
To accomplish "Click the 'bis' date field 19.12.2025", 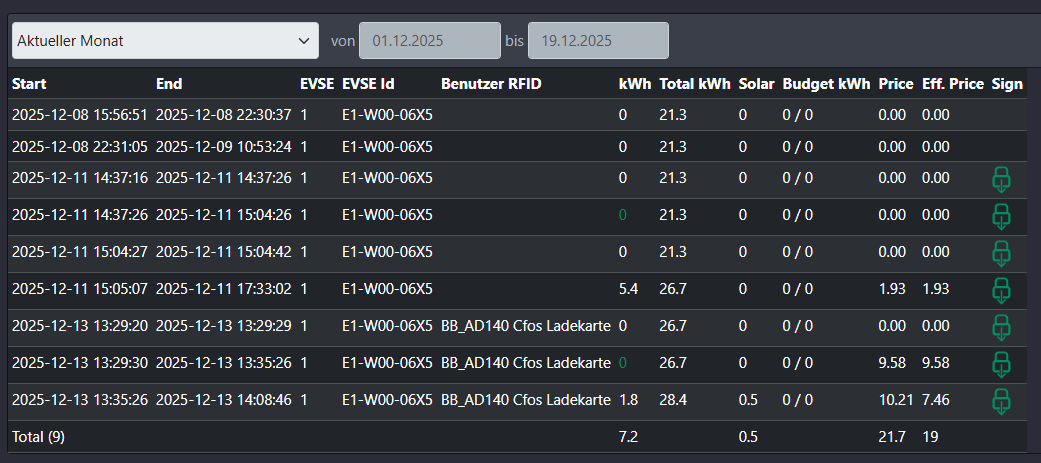I will coord(598,41).
